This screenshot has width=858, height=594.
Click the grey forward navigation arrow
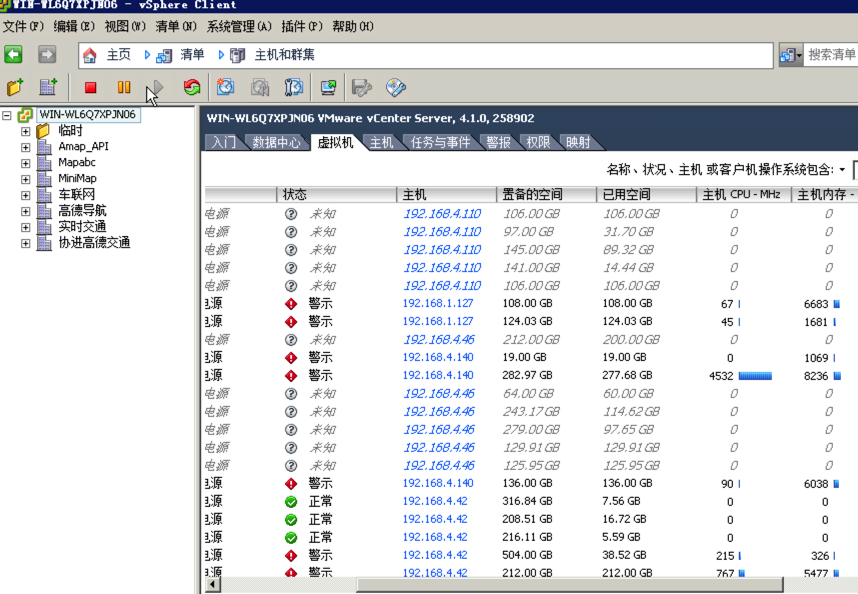pos(47,55)
